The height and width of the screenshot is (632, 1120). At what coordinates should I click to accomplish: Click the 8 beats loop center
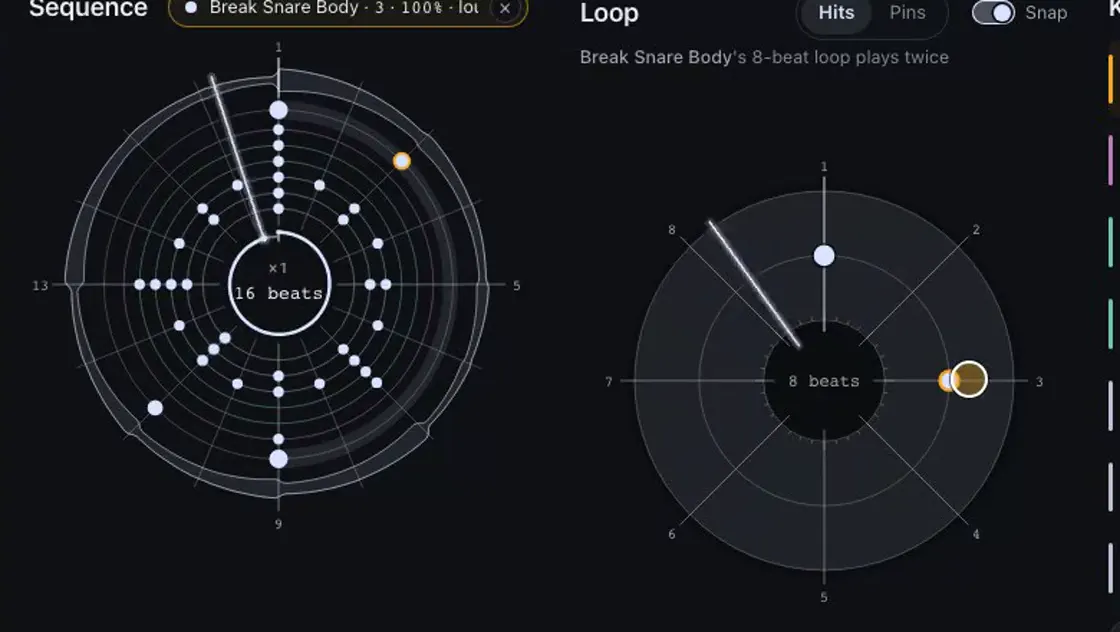coord(824,381)
